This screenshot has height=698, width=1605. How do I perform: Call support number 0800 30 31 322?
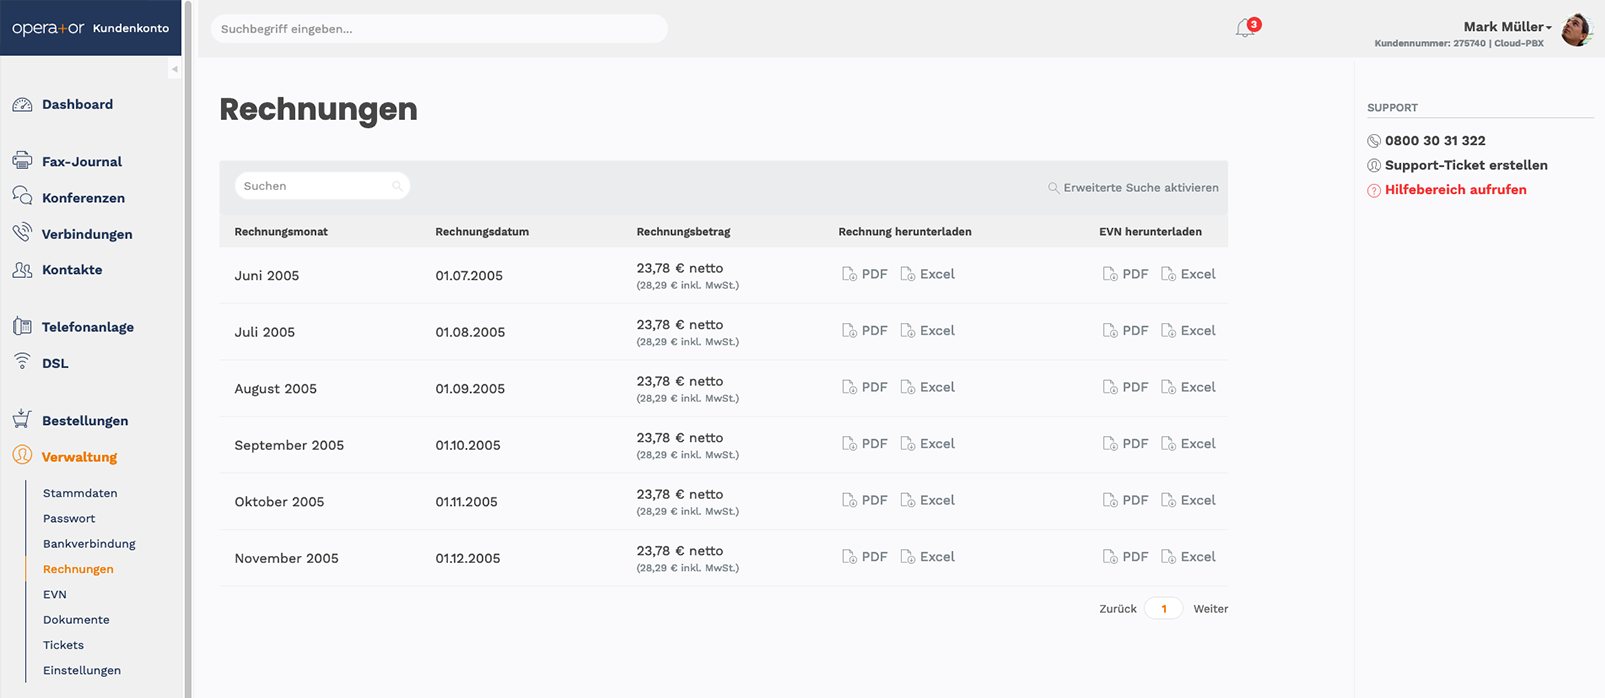(1427, 141)
